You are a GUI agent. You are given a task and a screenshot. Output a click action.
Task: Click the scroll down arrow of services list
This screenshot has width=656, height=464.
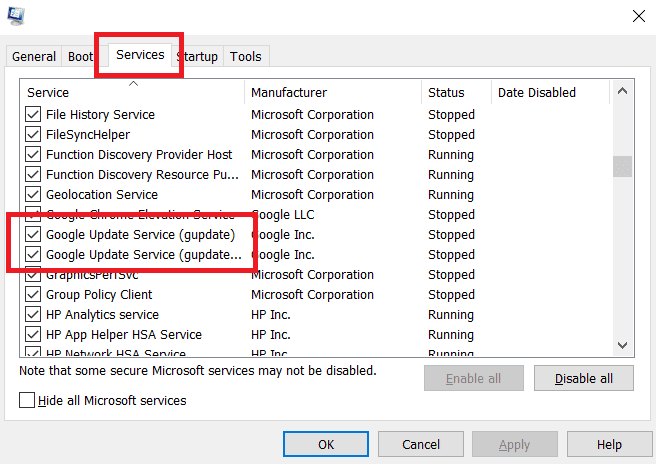(622, 345)
